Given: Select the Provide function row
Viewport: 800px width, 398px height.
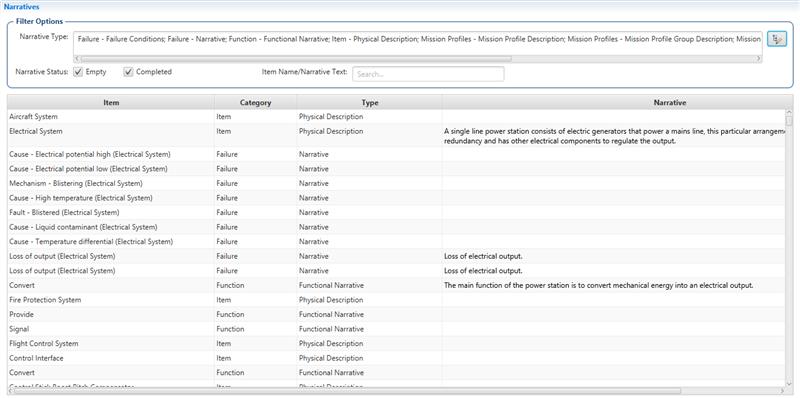Looking at the screenshot, I should 396,314.
